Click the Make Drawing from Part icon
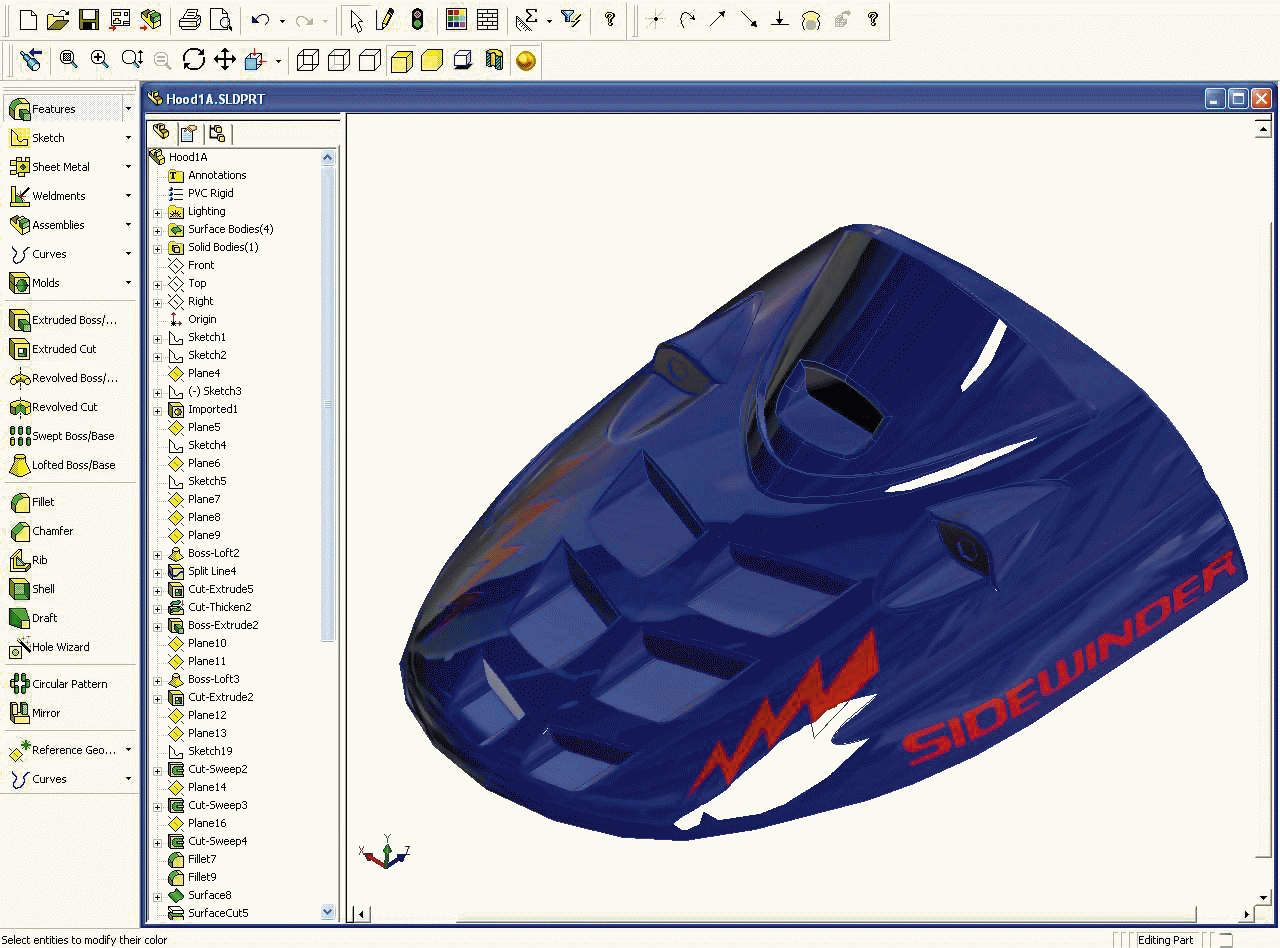The image size is (1280, 948). coord(120,19)
